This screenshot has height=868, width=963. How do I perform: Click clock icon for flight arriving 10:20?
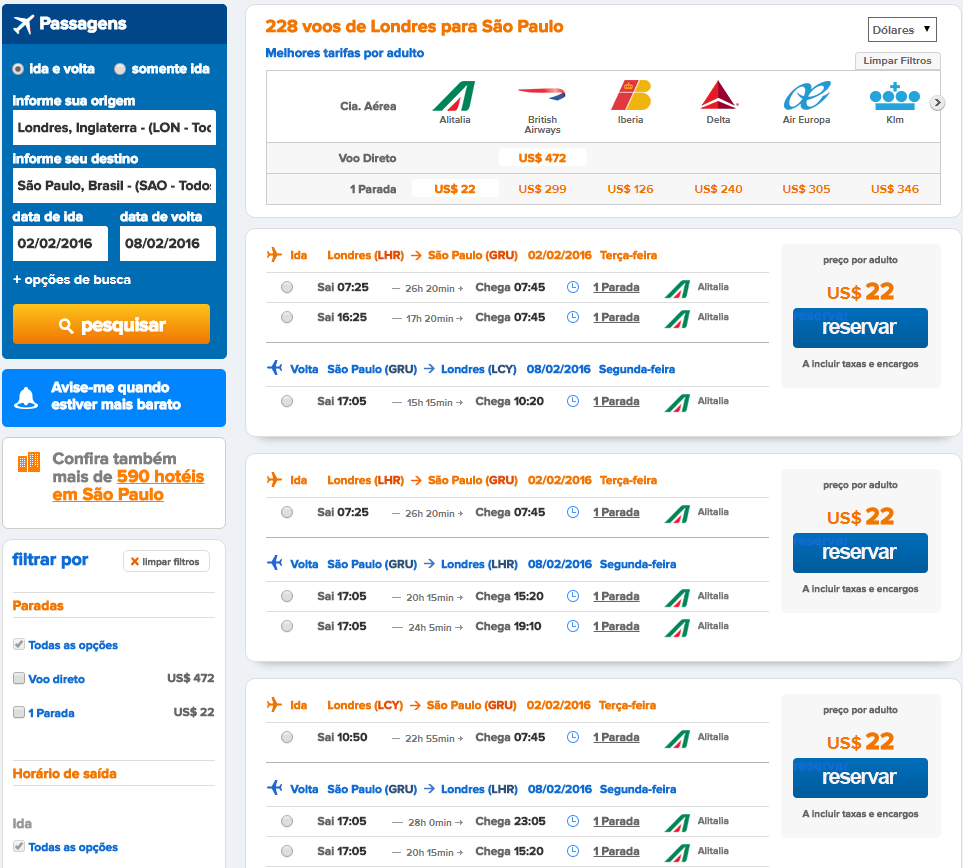coord(572,401)
